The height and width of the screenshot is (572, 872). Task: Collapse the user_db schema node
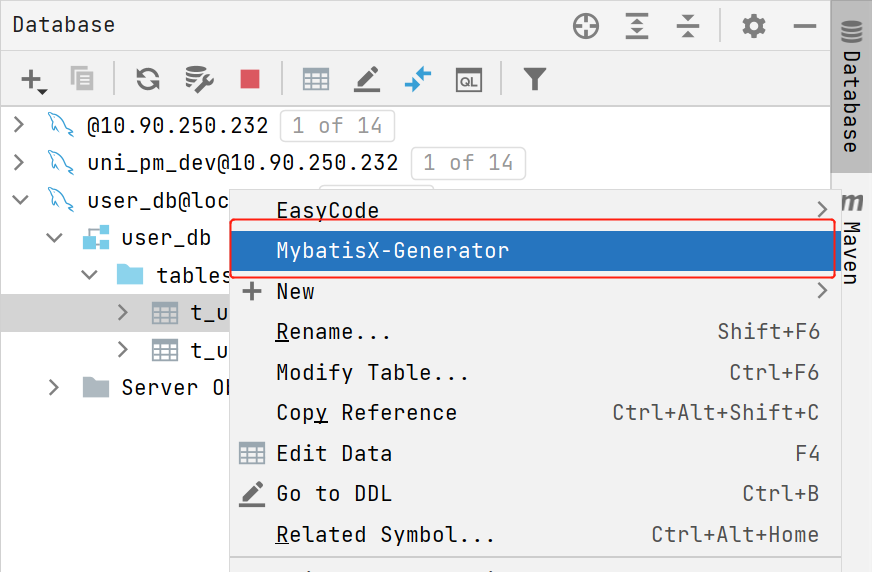coord(54,238)
